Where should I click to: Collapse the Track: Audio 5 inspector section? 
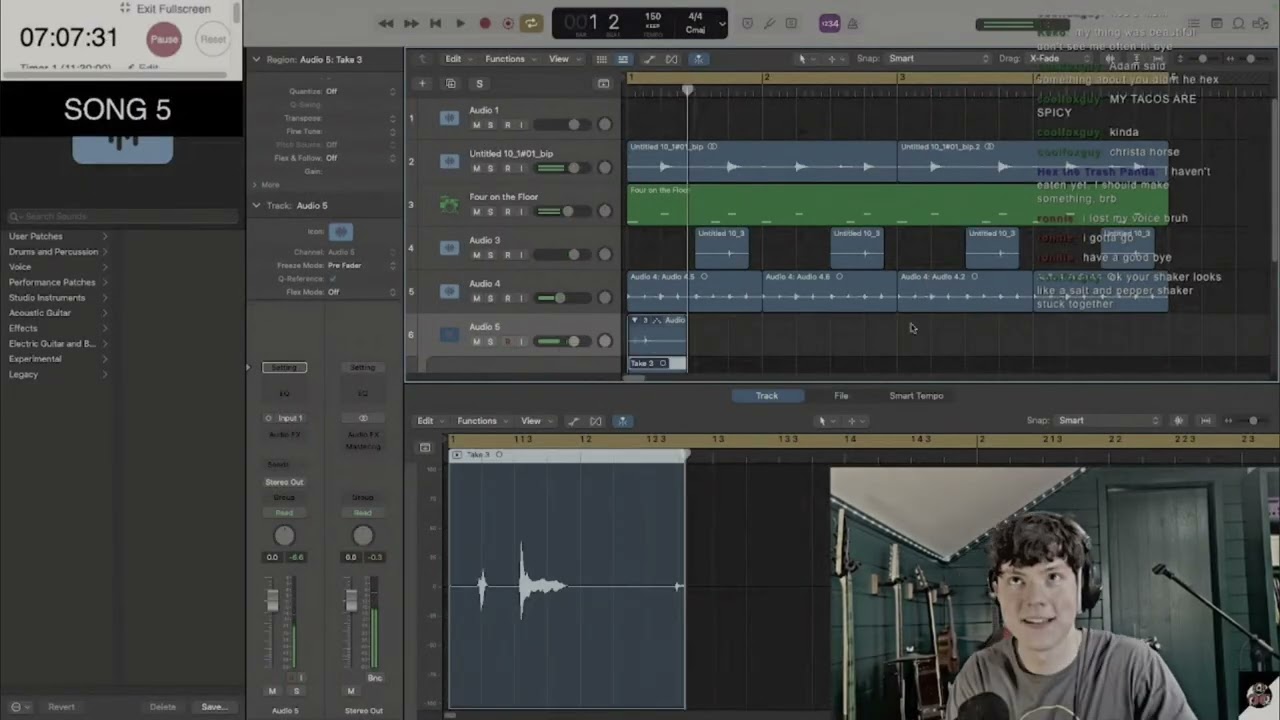coord(256,205)
